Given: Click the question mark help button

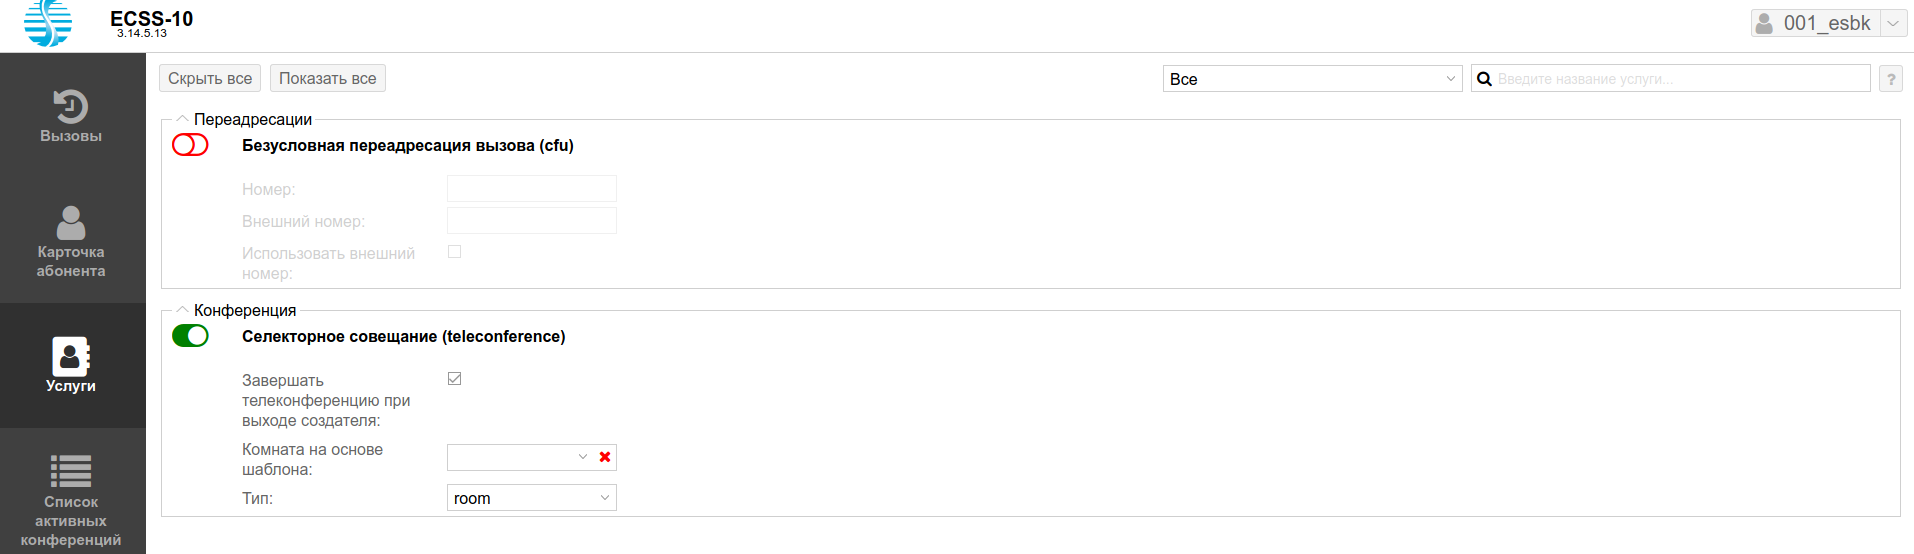Looking at the screenshot, I should [1890, 79].
